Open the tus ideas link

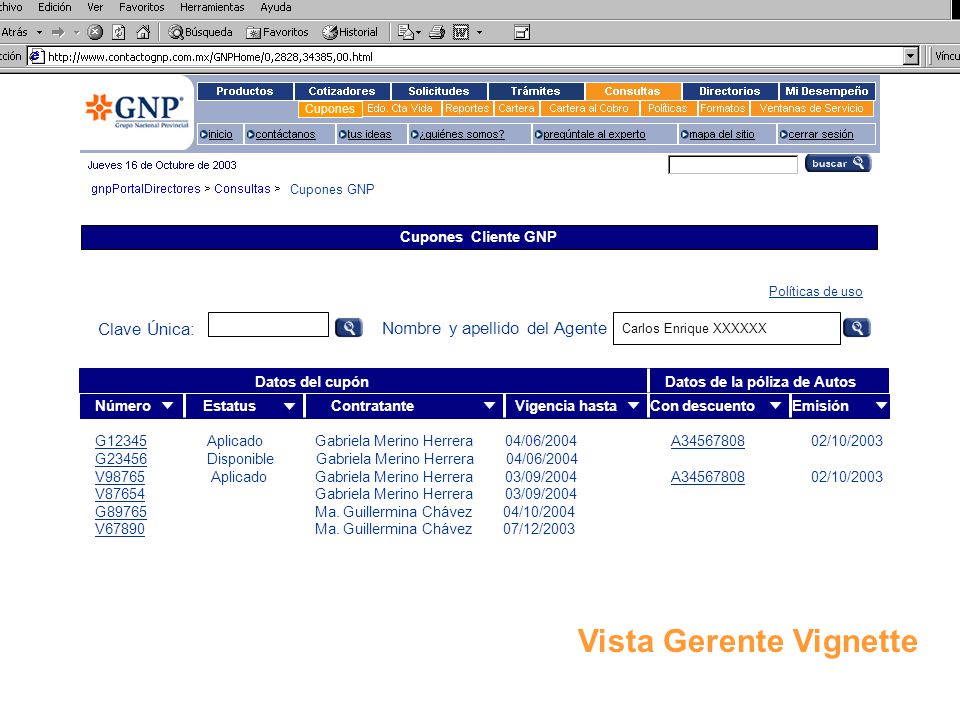369,134
